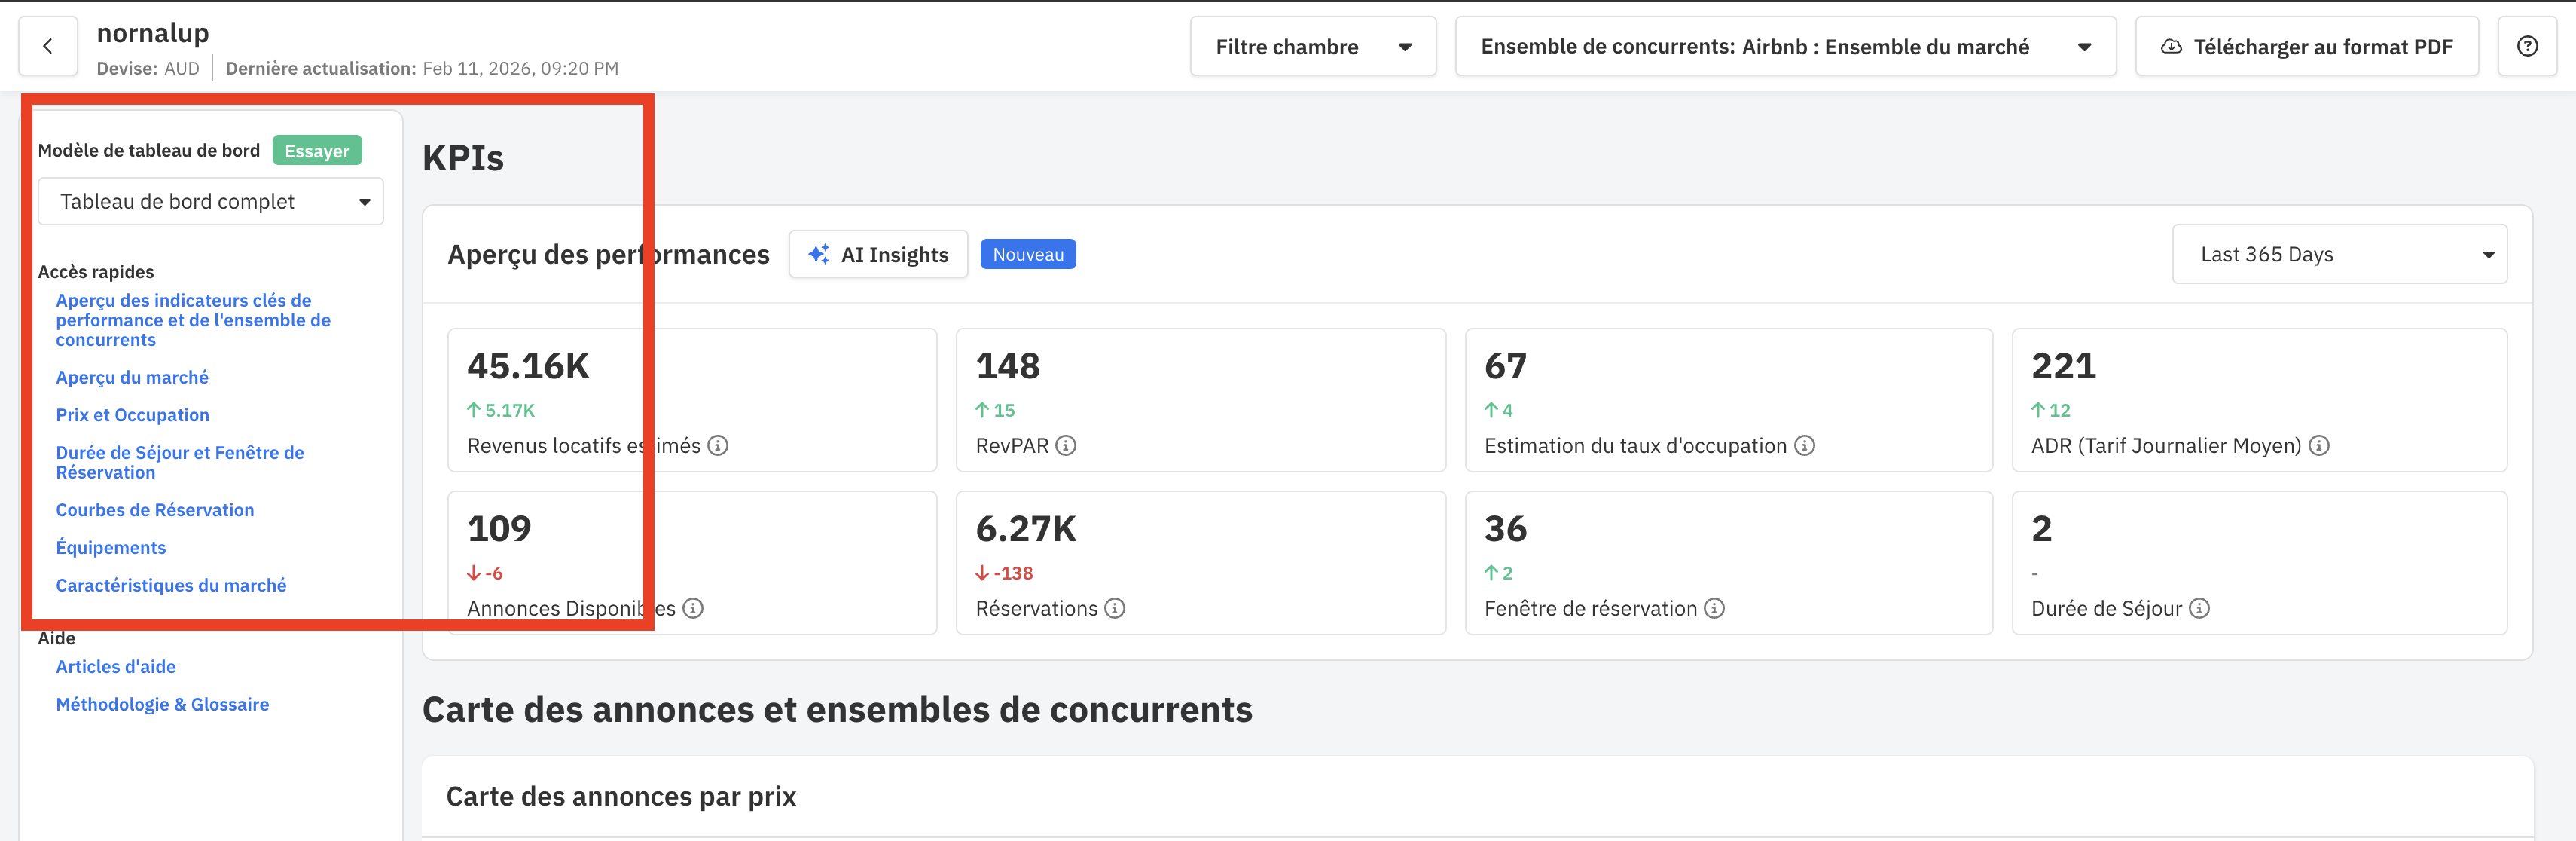Viewport: 2576px width, 841px height.
Task: Click info icon next to Estimation du taux d'occupation
Action: pyautogui.click(x=1804, y=446)
